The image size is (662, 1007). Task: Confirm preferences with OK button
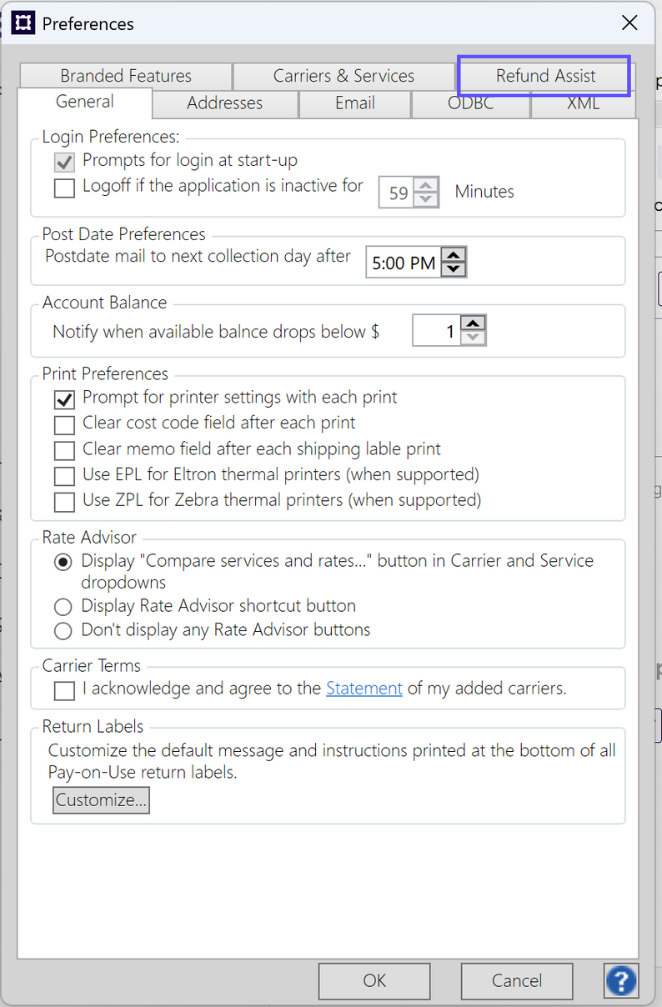tap(374, 980)
